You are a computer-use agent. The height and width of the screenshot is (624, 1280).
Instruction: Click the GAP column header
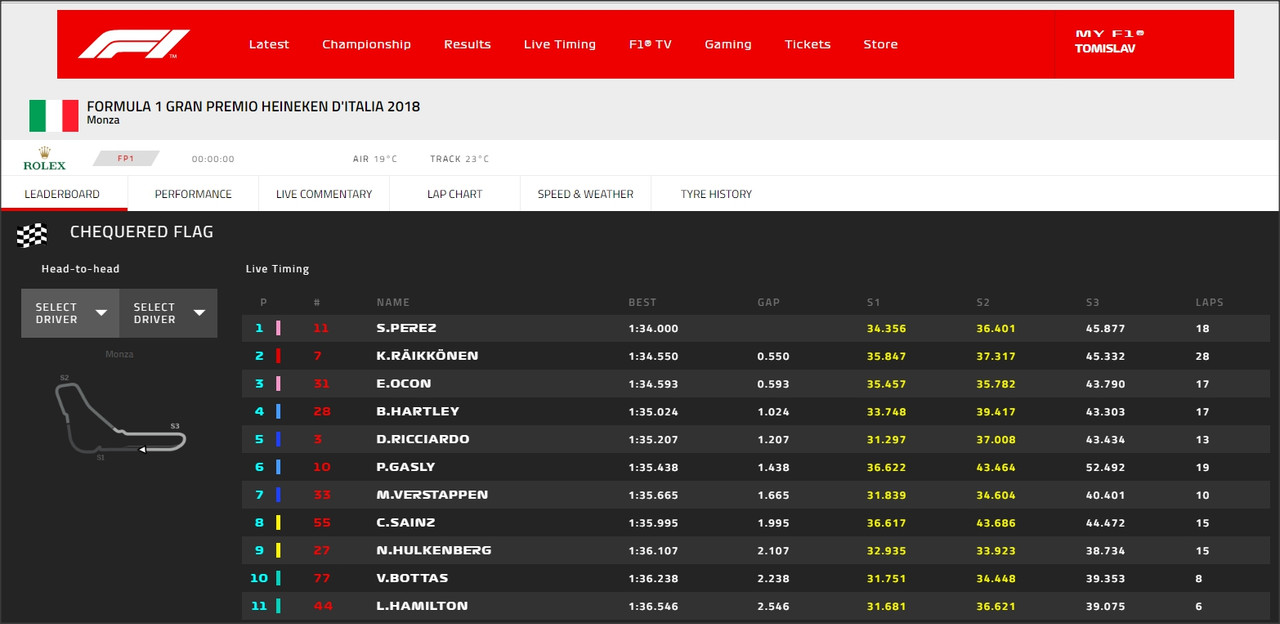pos(768,302)
